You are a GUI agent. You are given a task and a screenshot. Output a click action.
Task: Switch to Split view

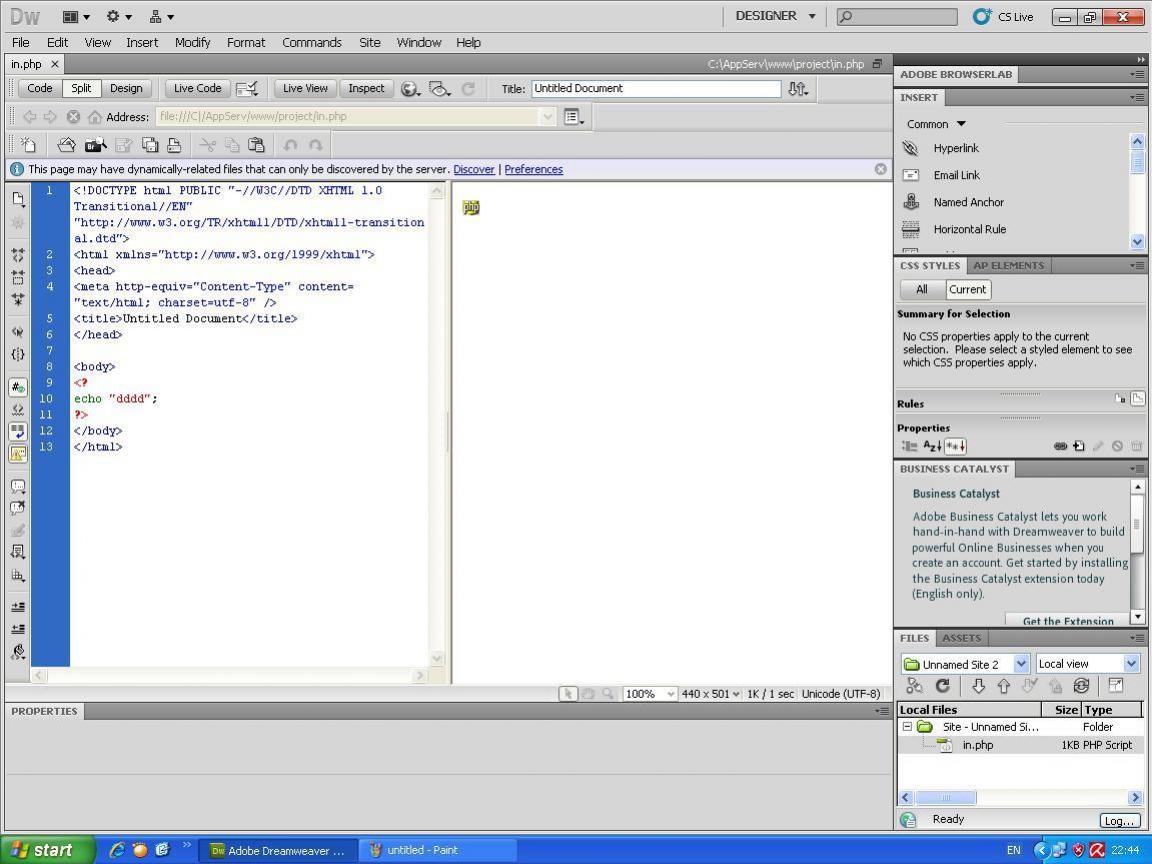(x=81, y=88)
